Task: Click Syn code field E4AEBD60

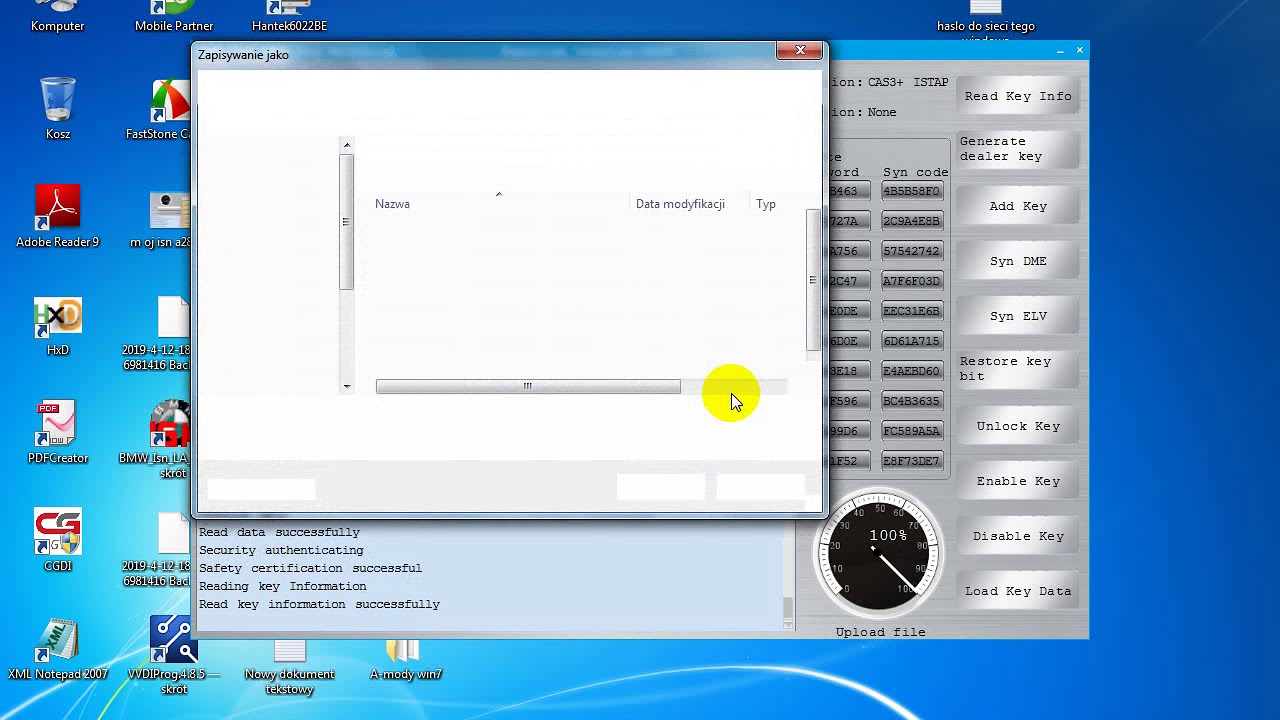Action: coord(912,371)
